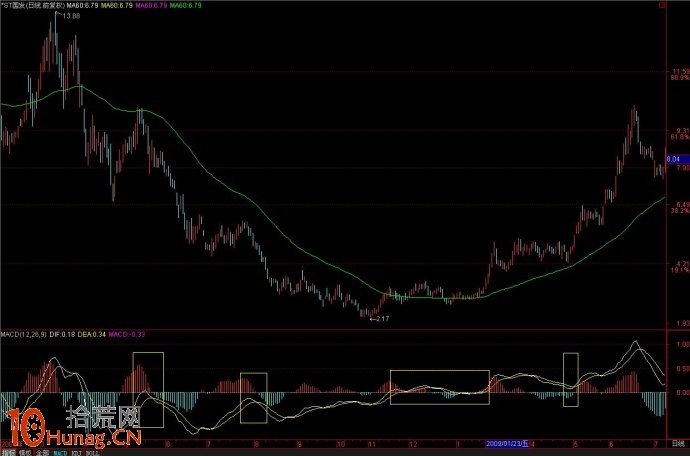The height and width of the screenshot is (456, 690).
Task: Switch to the BOLL indicator tab
Action: (x=92, y=453)
